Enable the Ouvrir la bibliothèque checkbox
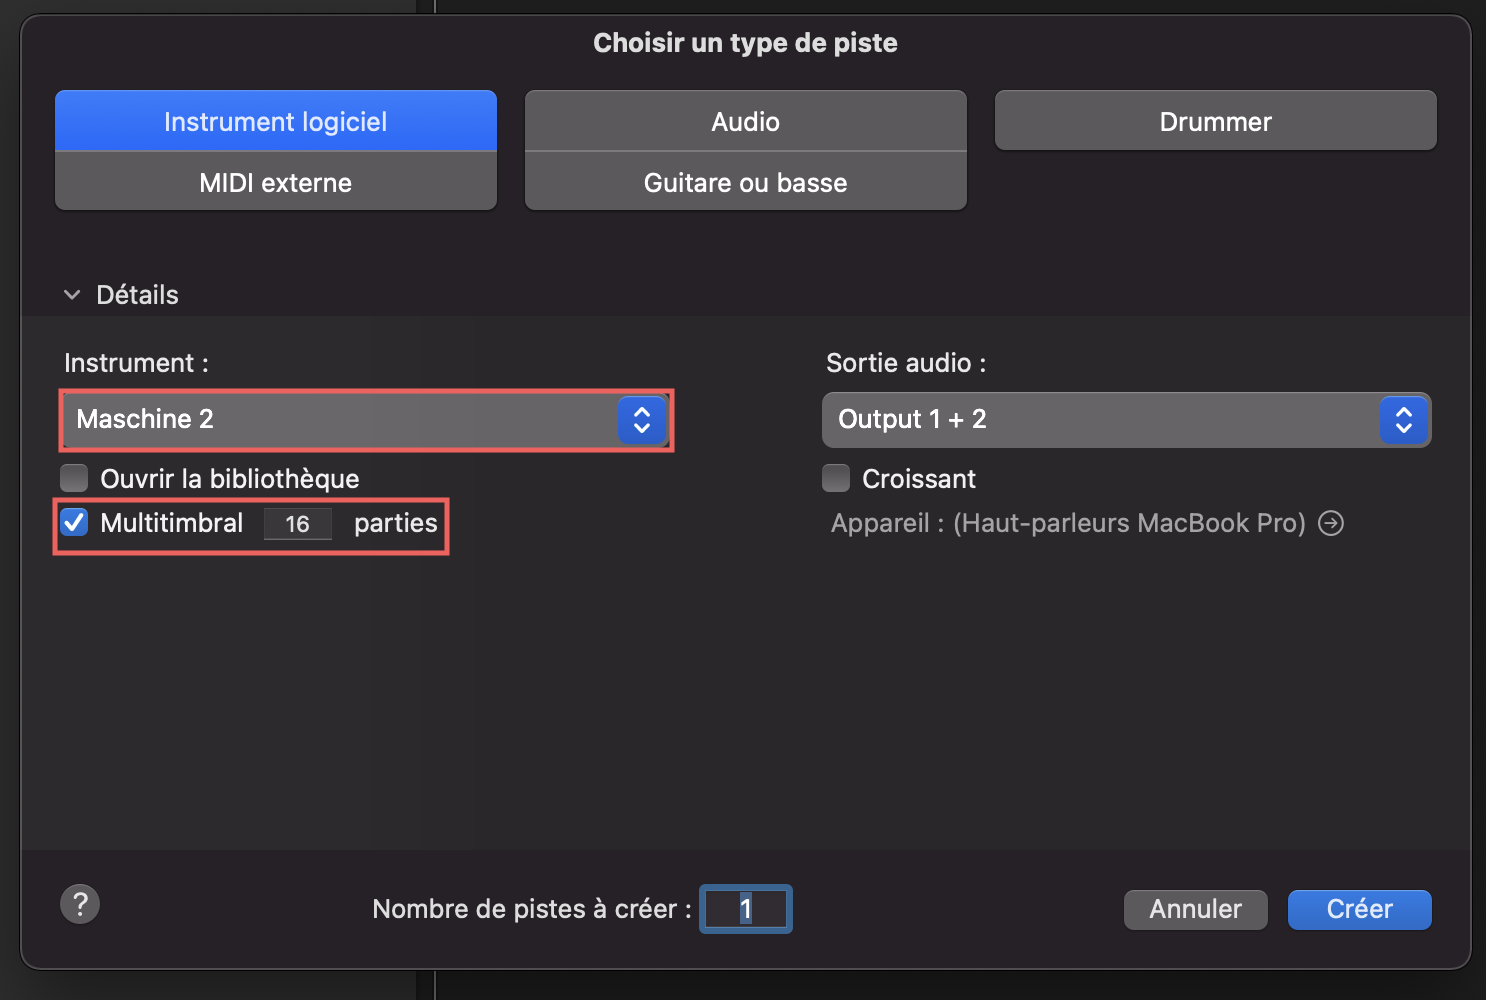This screenshot has height=1000, width=1486. tap(75, 478)
